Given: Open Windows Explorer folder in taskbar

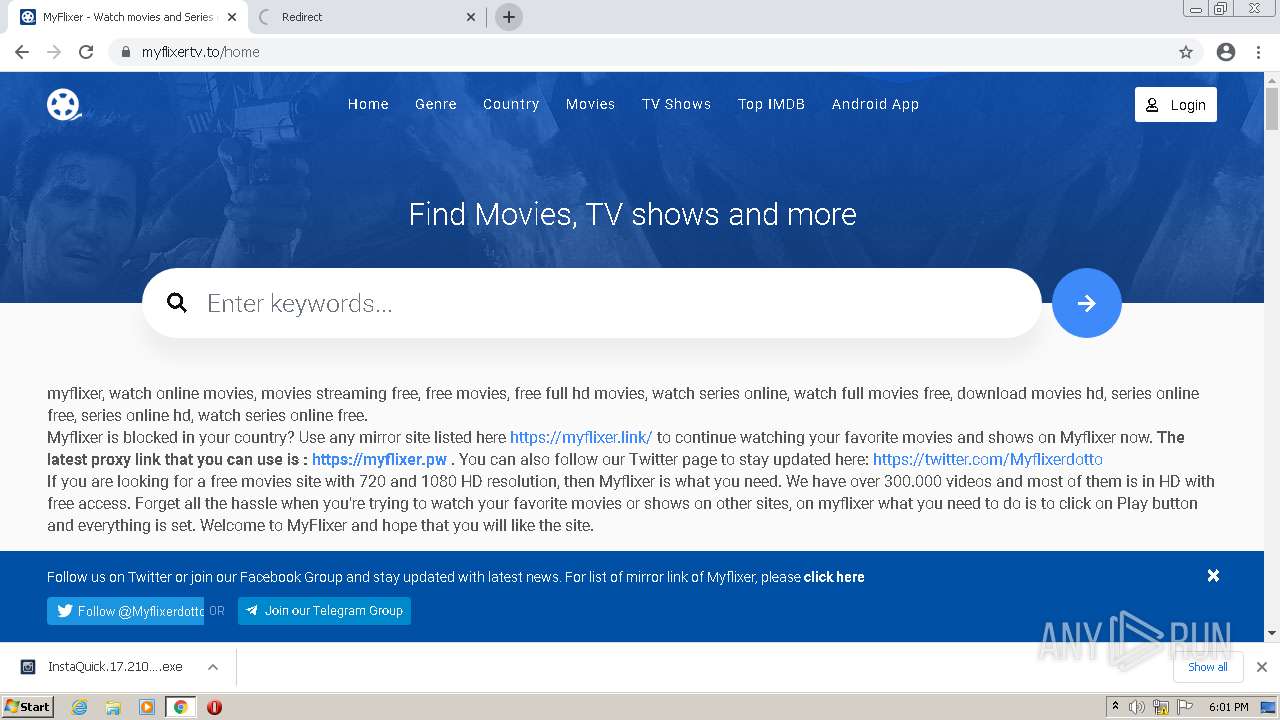Looking at the screenshot, I should pyautogui.click(x=113, y=707).
